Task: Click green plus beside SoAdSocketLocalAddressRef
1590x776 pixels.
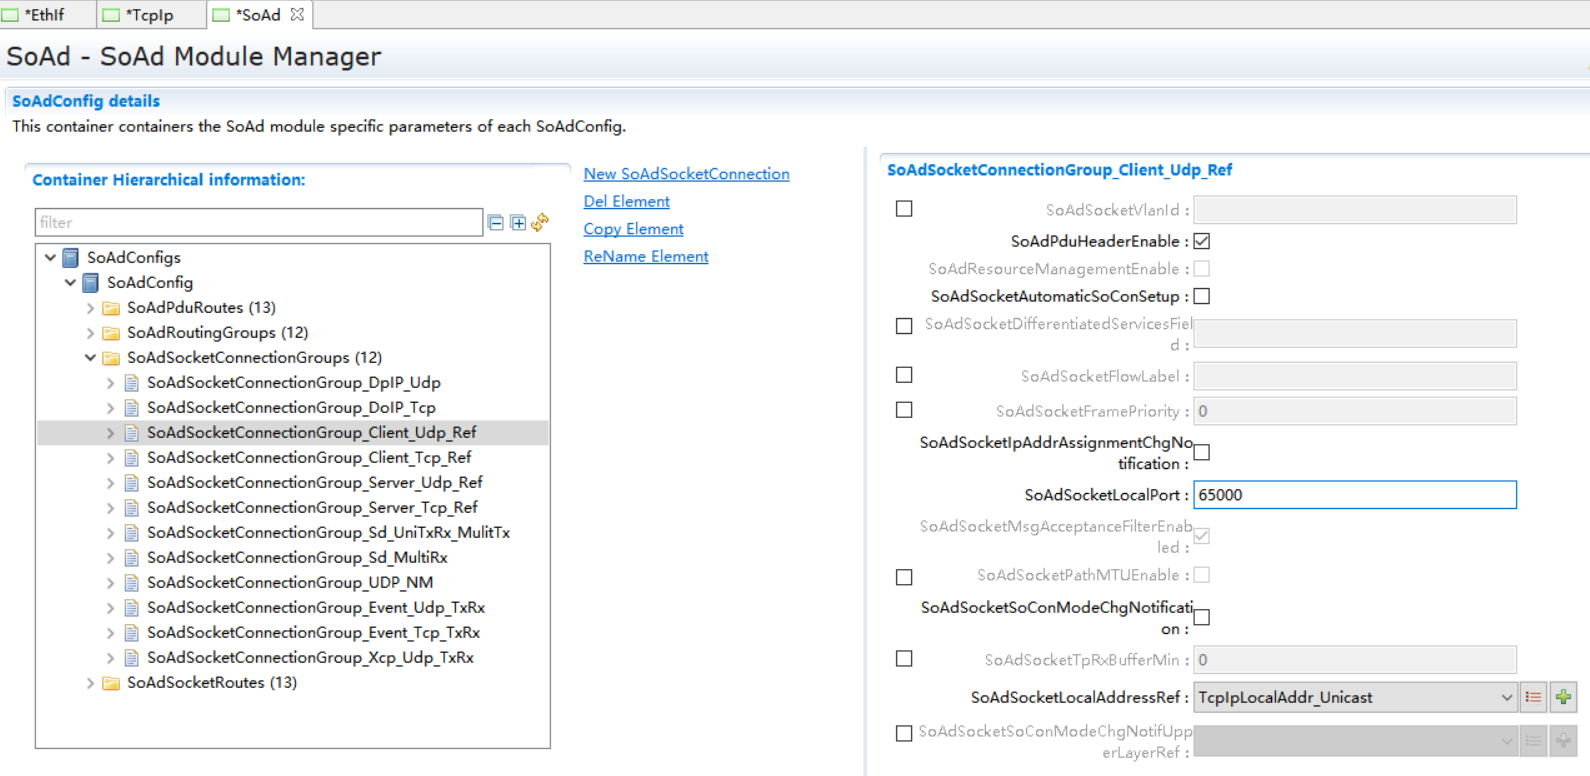Action: [x=1563, y=697]
